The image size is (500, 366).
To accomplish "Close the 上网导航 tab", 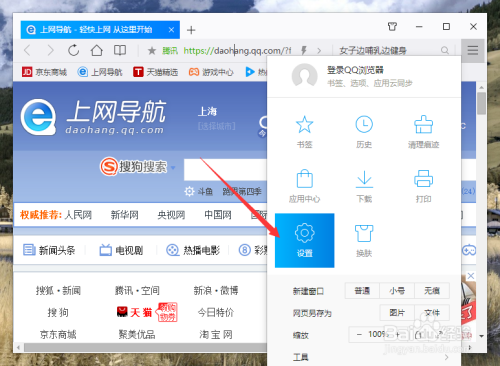I will point(171,30).
